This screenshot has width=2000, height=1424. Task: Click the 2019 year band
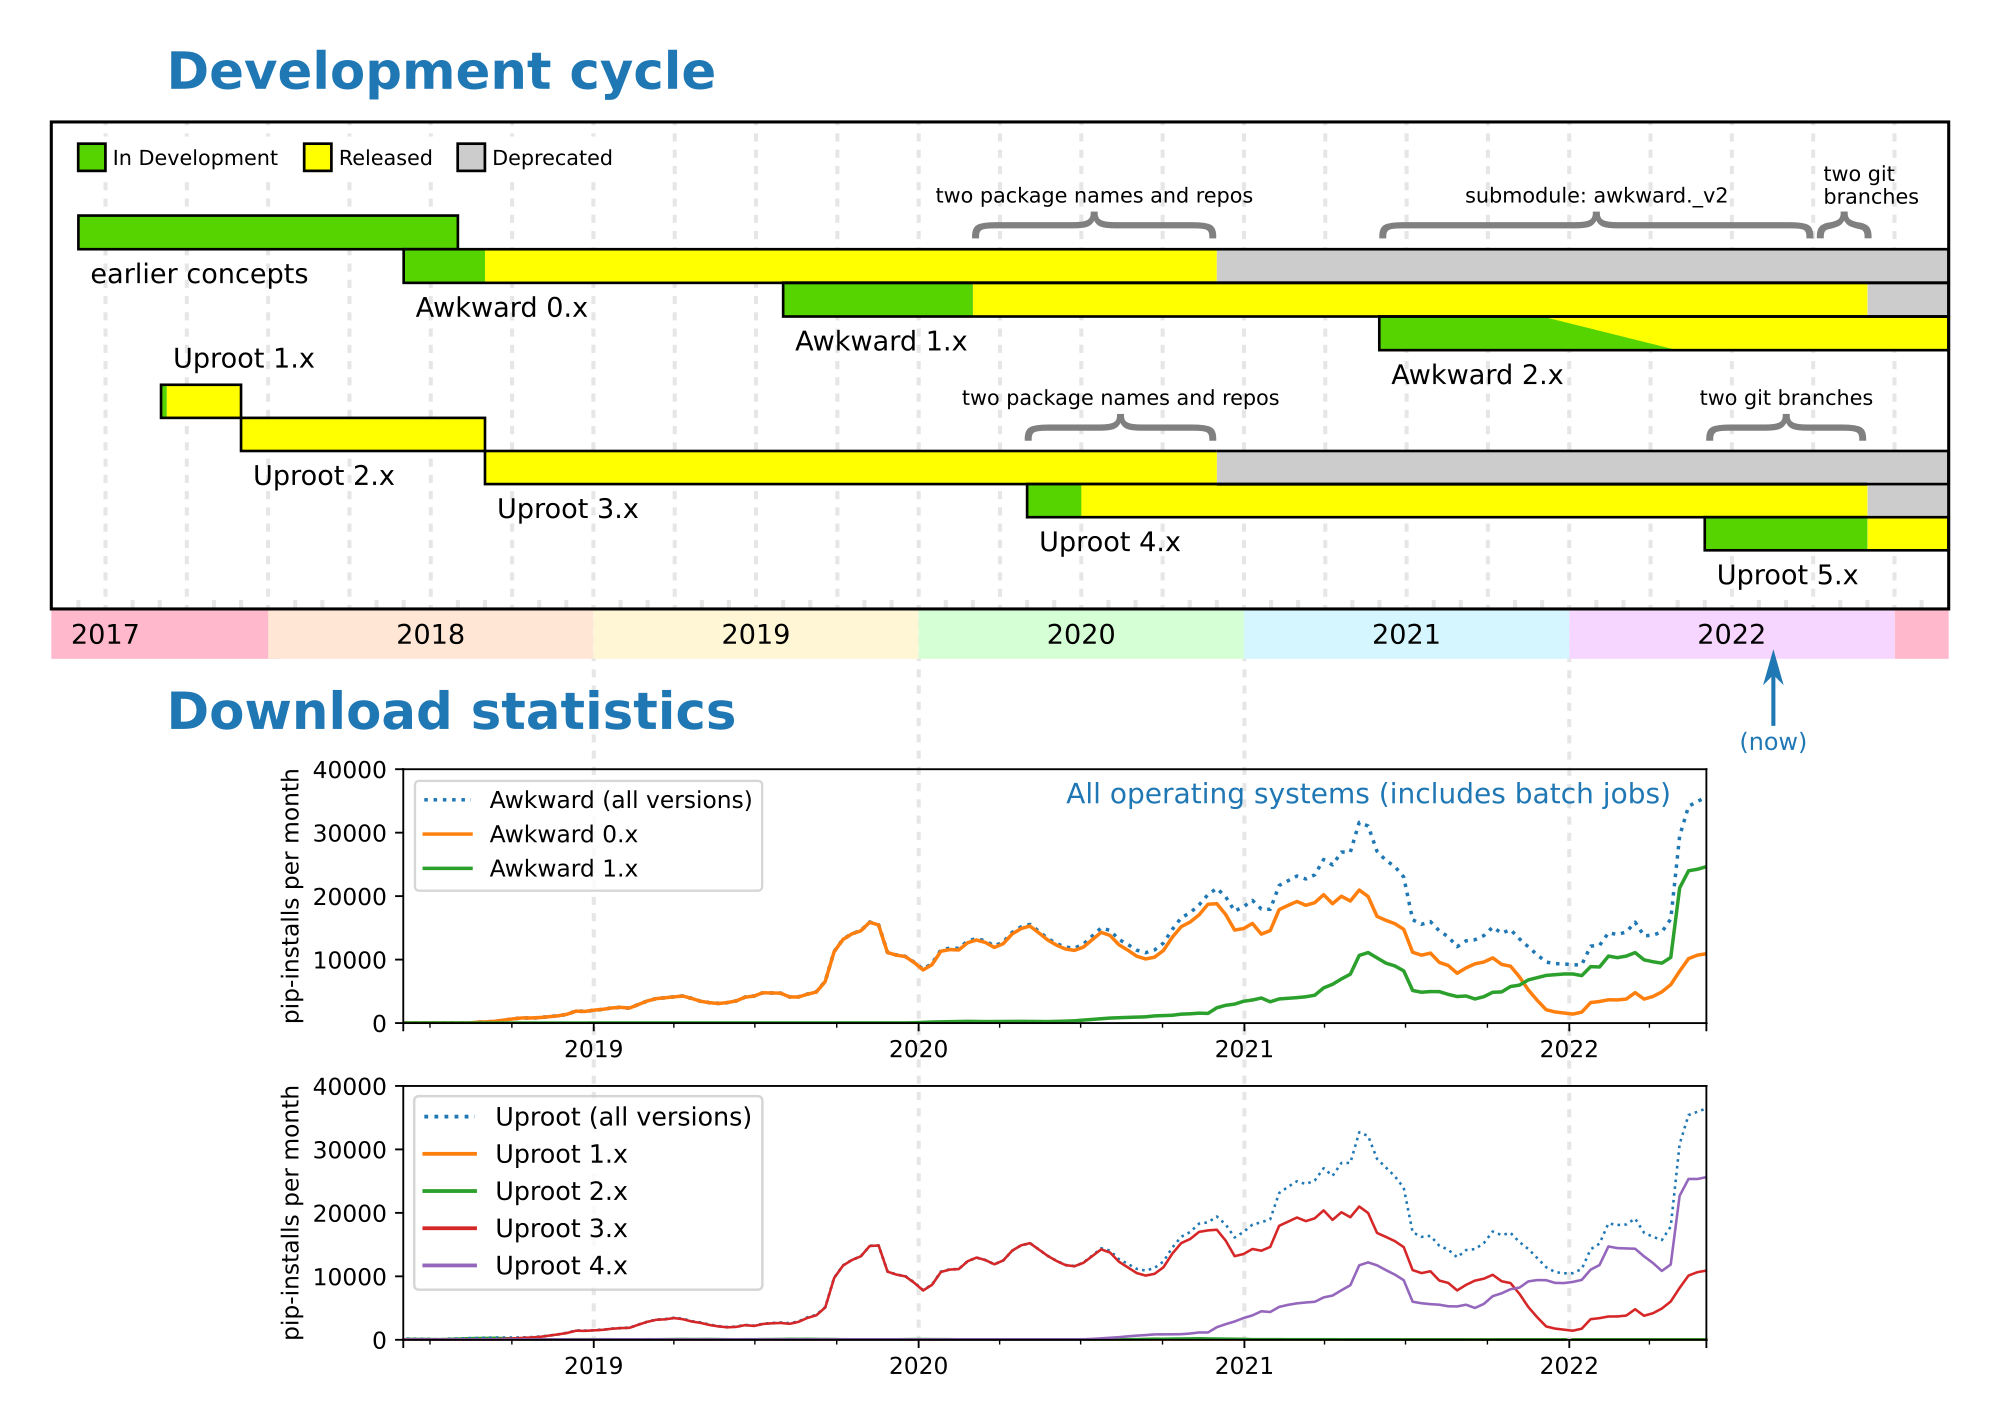tap(756, 634)
